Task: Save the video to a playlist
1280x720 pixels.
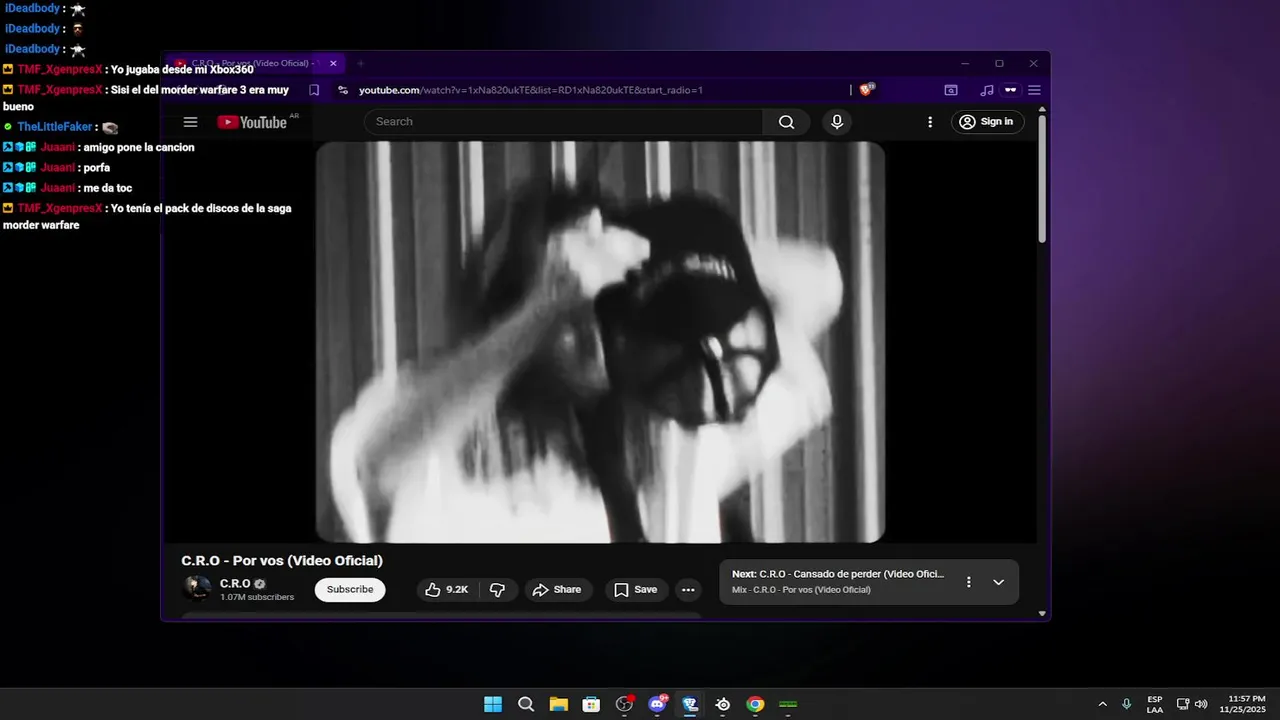Action: click(636, 590)
